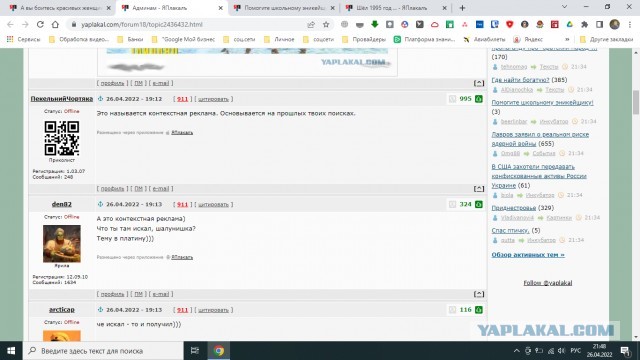Click цитировать on den82's post
This screenshot has width=640, height=360.
coord(213,204)
